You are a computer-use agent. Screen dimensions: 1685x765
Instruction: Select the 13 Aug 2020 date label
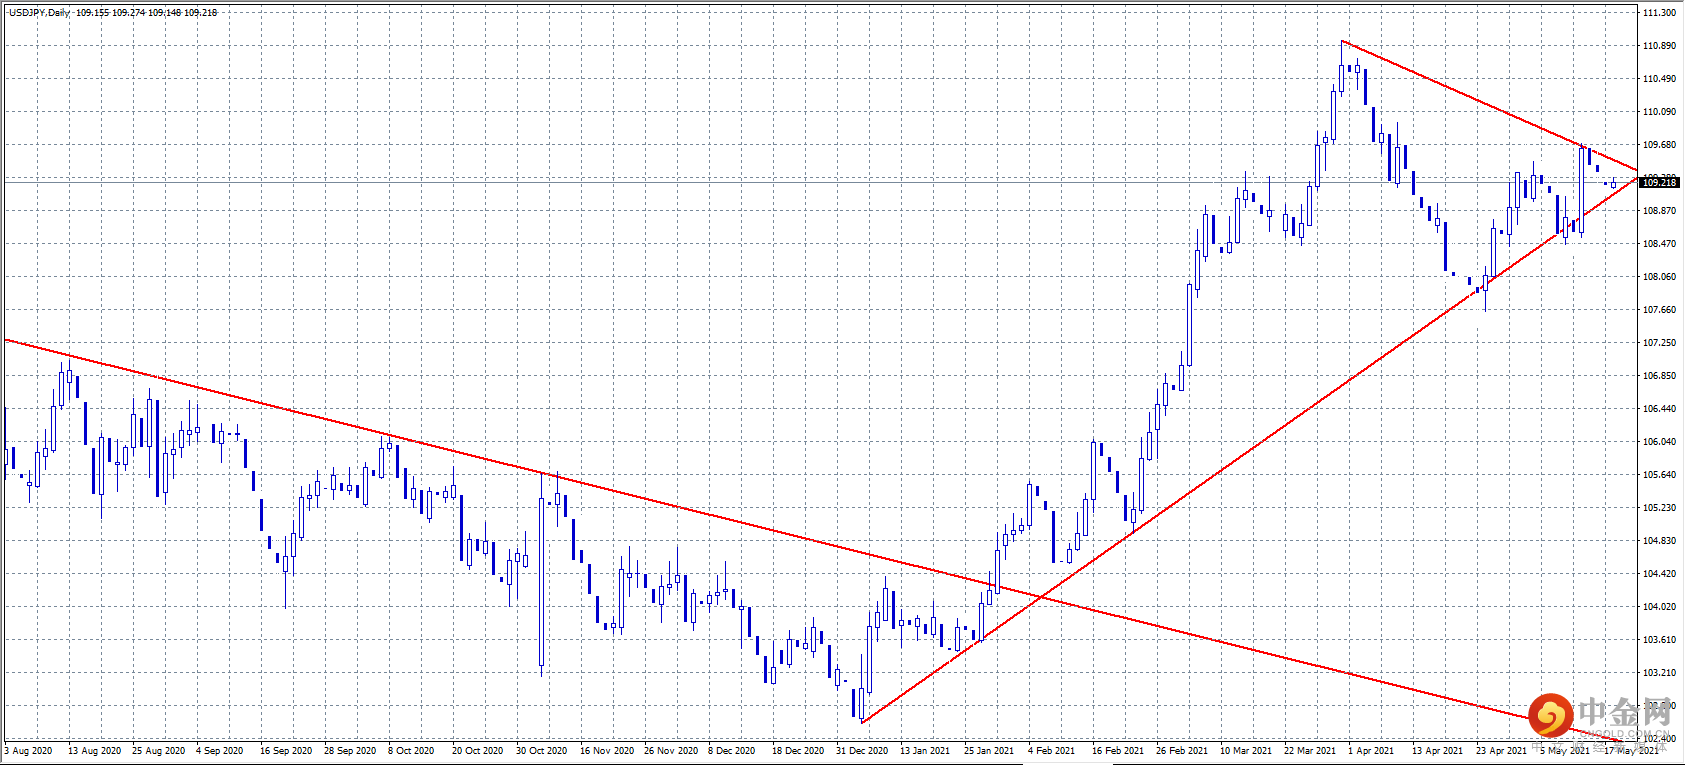coord(94,751)
